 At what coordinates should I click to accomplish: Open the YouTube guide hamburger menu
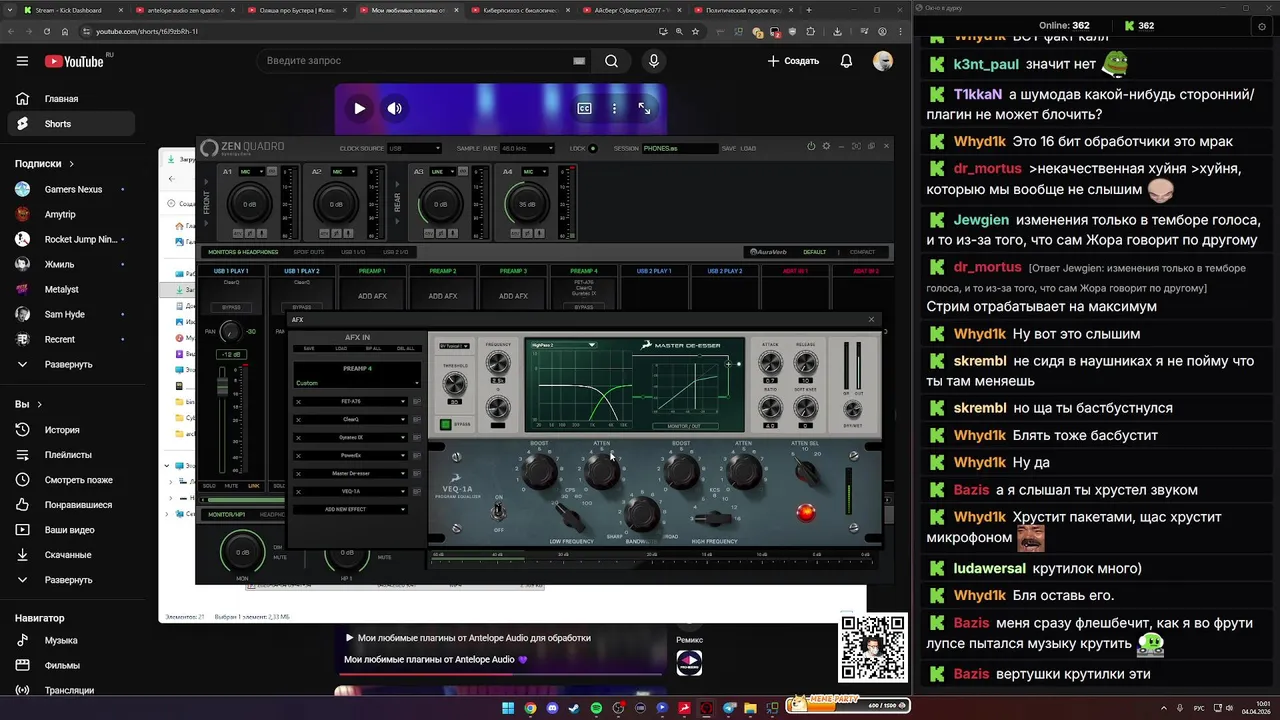(22, 61)
